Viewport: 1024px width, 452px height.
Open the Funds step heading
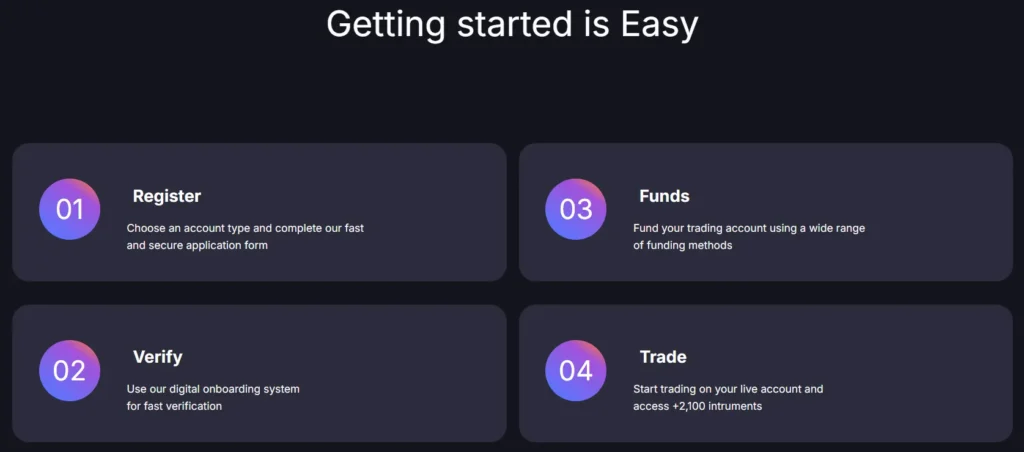pyautogui.click(x=664, y=196)
